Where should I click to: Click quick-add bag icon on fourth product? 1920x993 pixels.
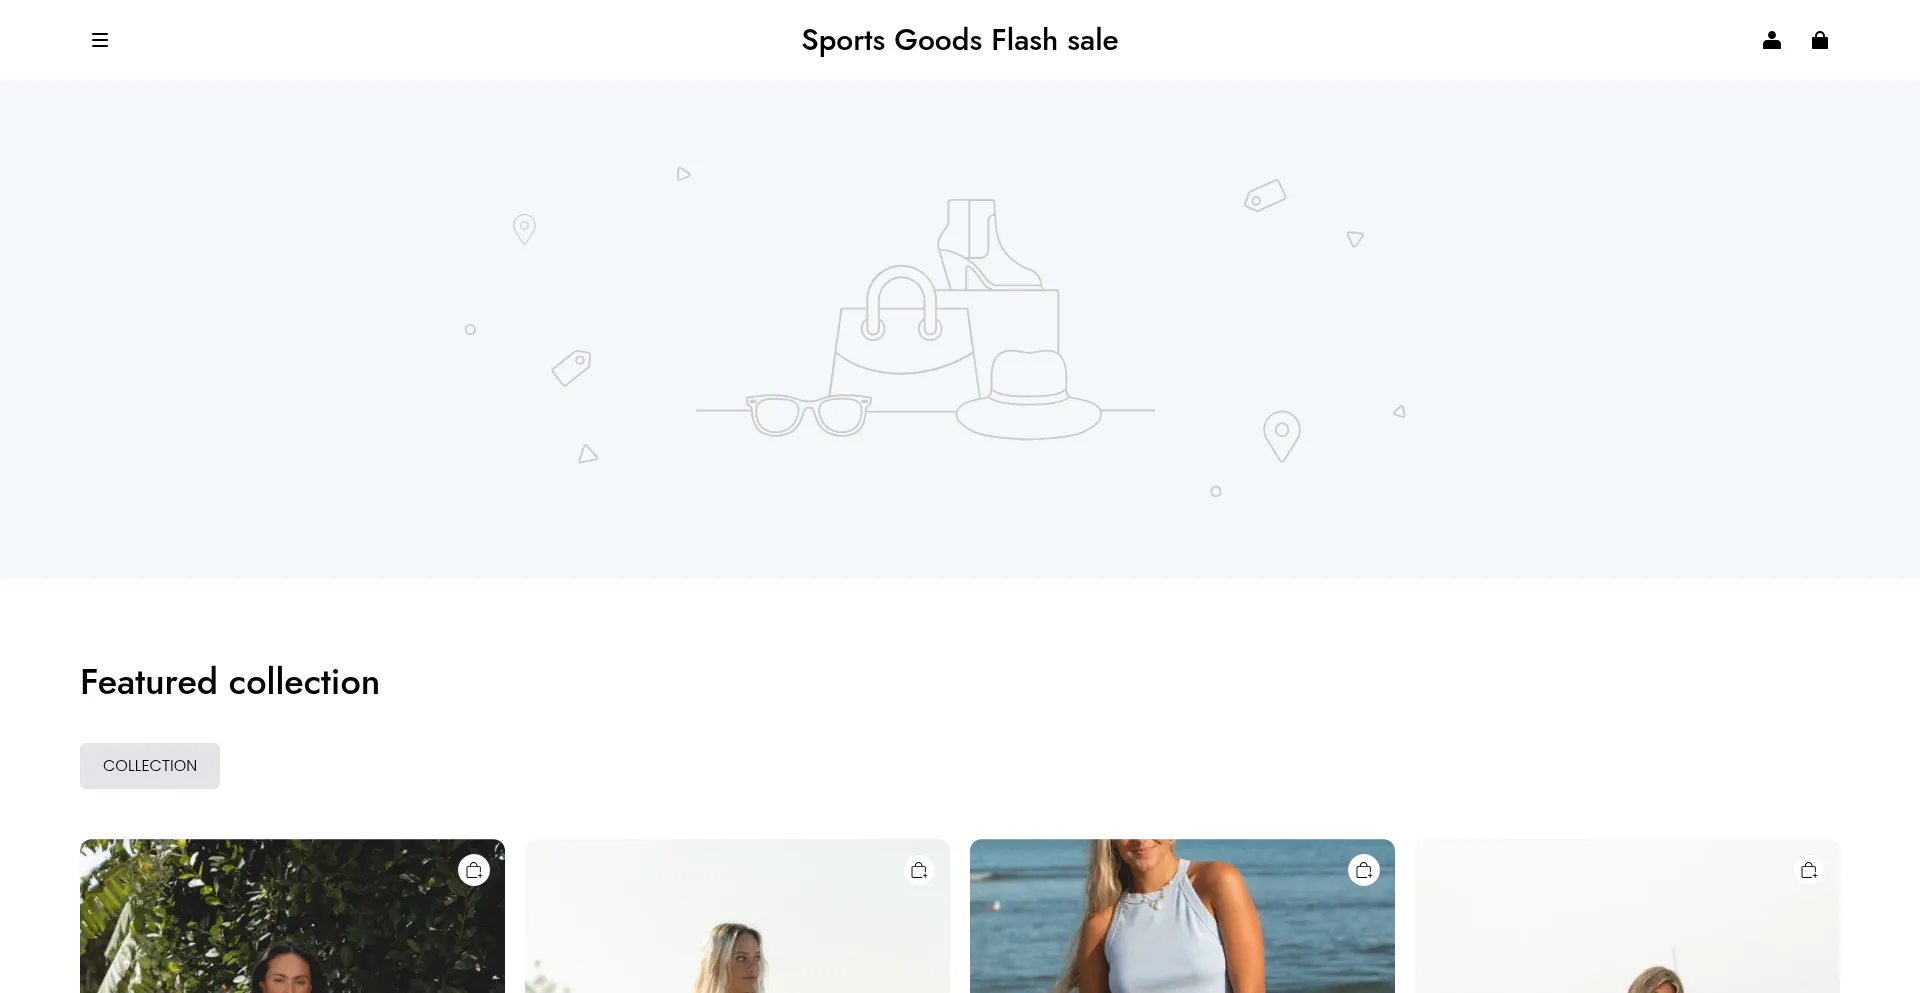(1809, 870)
